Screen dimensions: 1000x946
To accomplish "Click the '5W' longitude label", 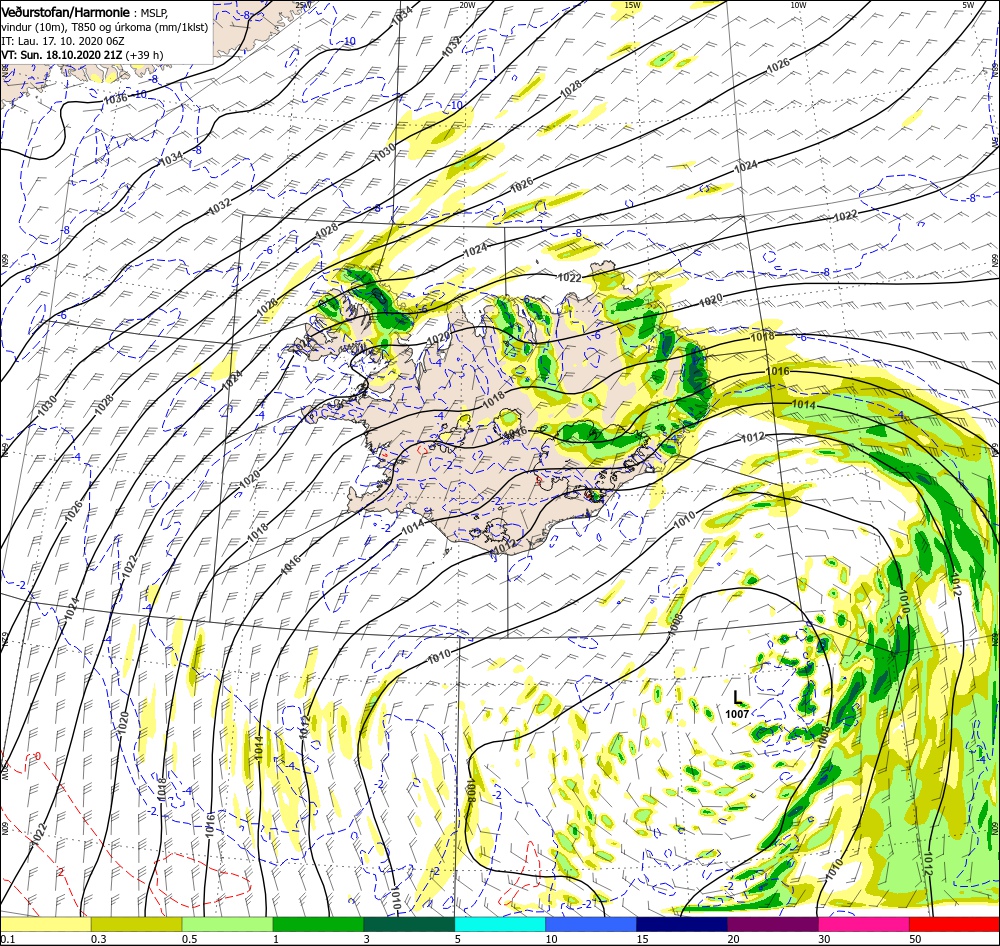I will 968,5.
